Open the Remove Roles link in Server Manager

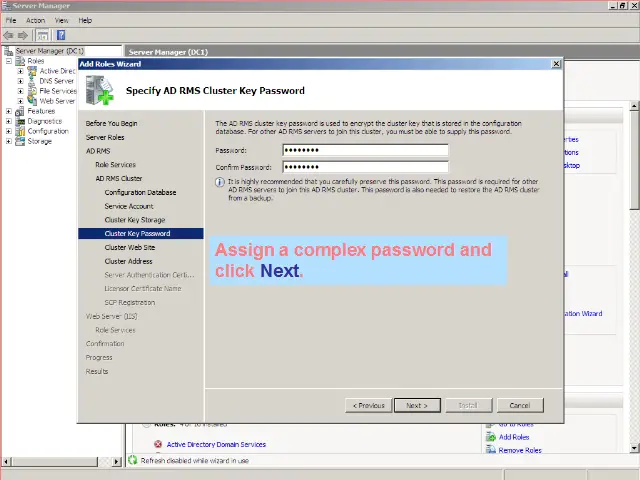point(520,450)
